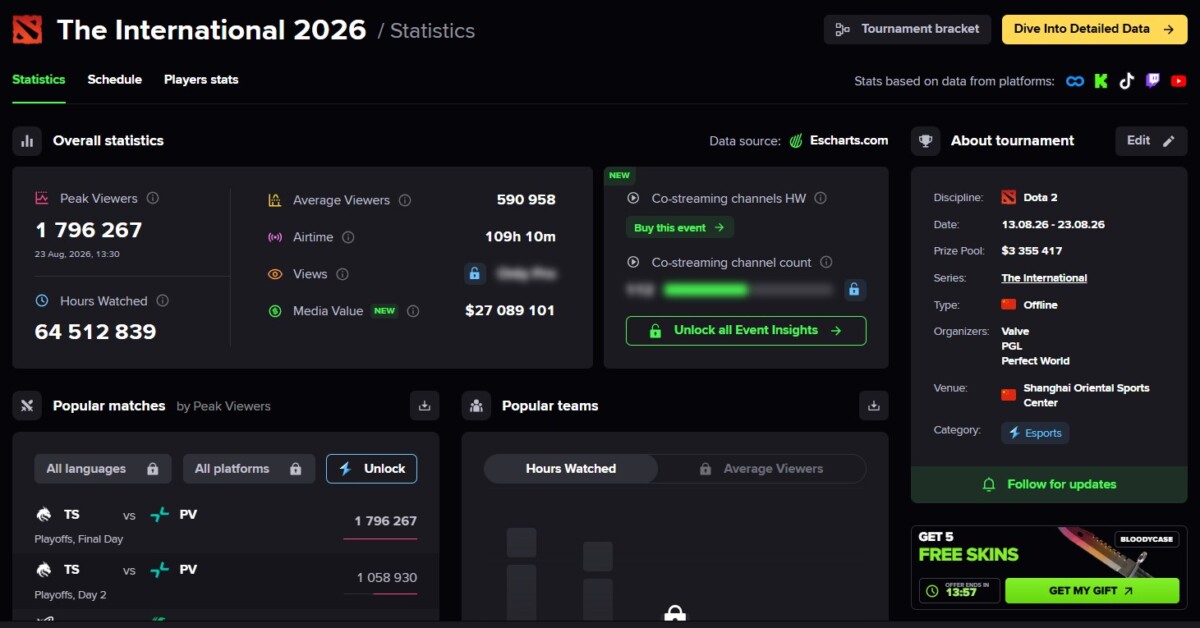Click the info icon next to Average Viewers

(x=405, y=200)
